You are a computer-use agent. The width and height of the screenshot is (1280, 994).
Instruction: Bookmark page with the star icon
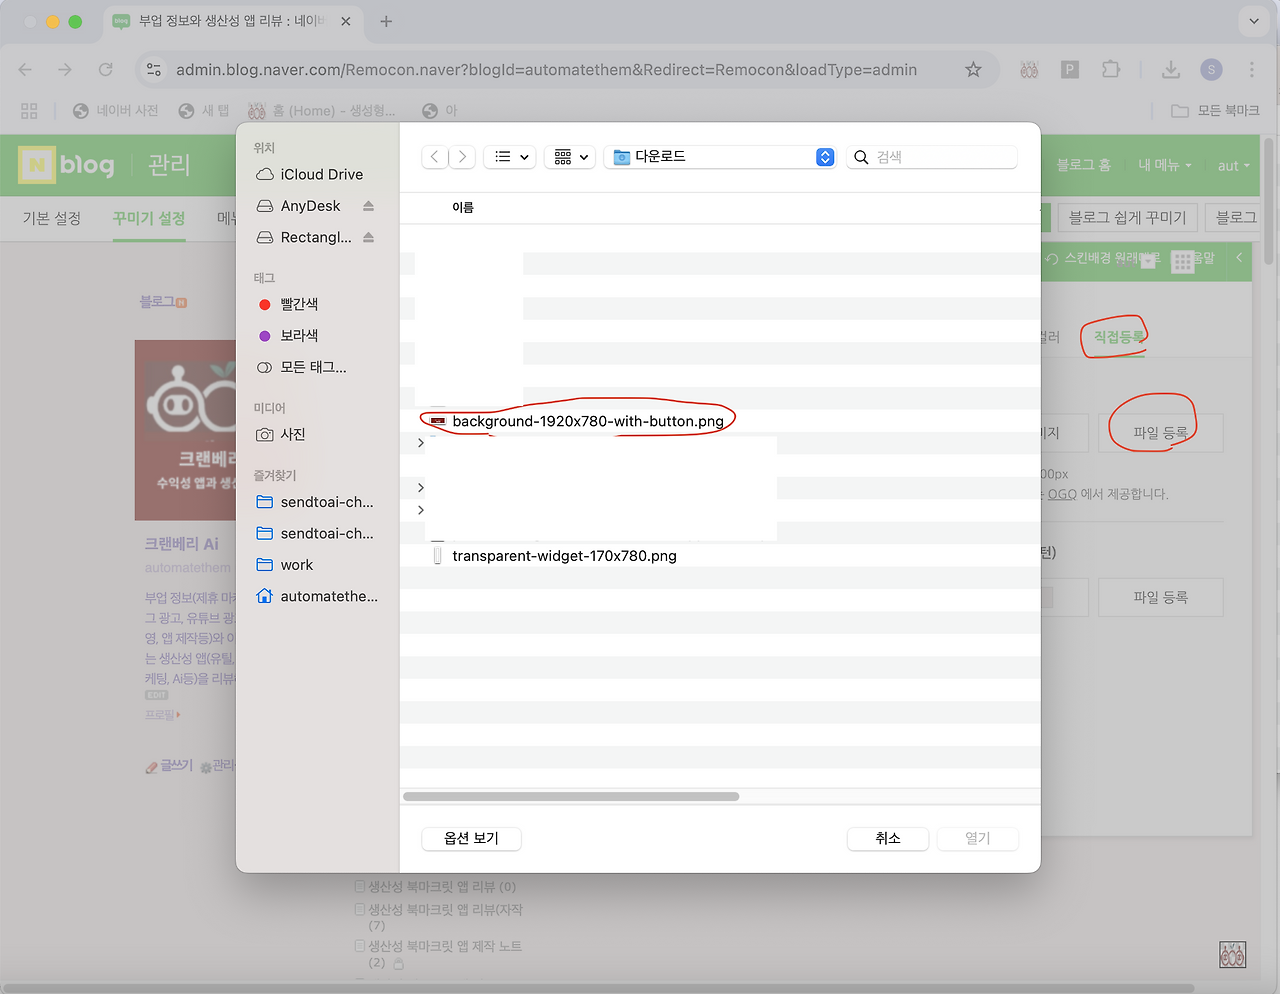973,70
